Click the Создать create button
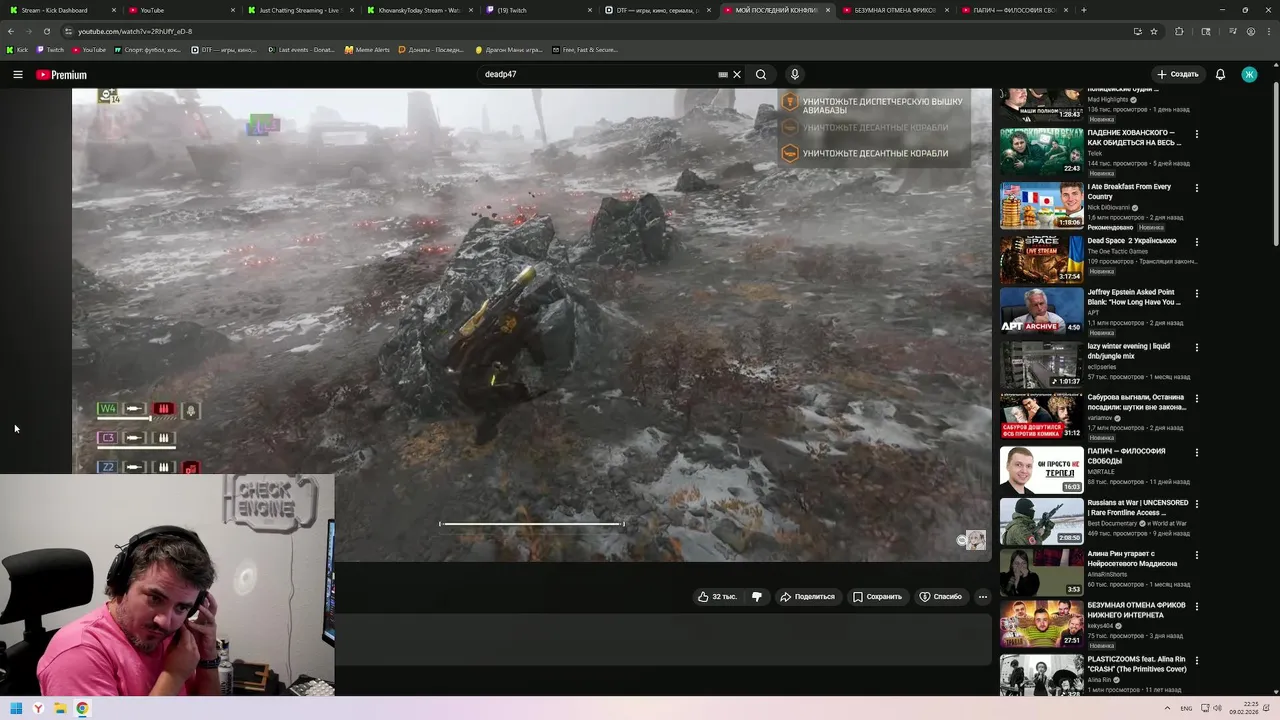Viewport: 1280px width, 720px height. (1177, 74)
